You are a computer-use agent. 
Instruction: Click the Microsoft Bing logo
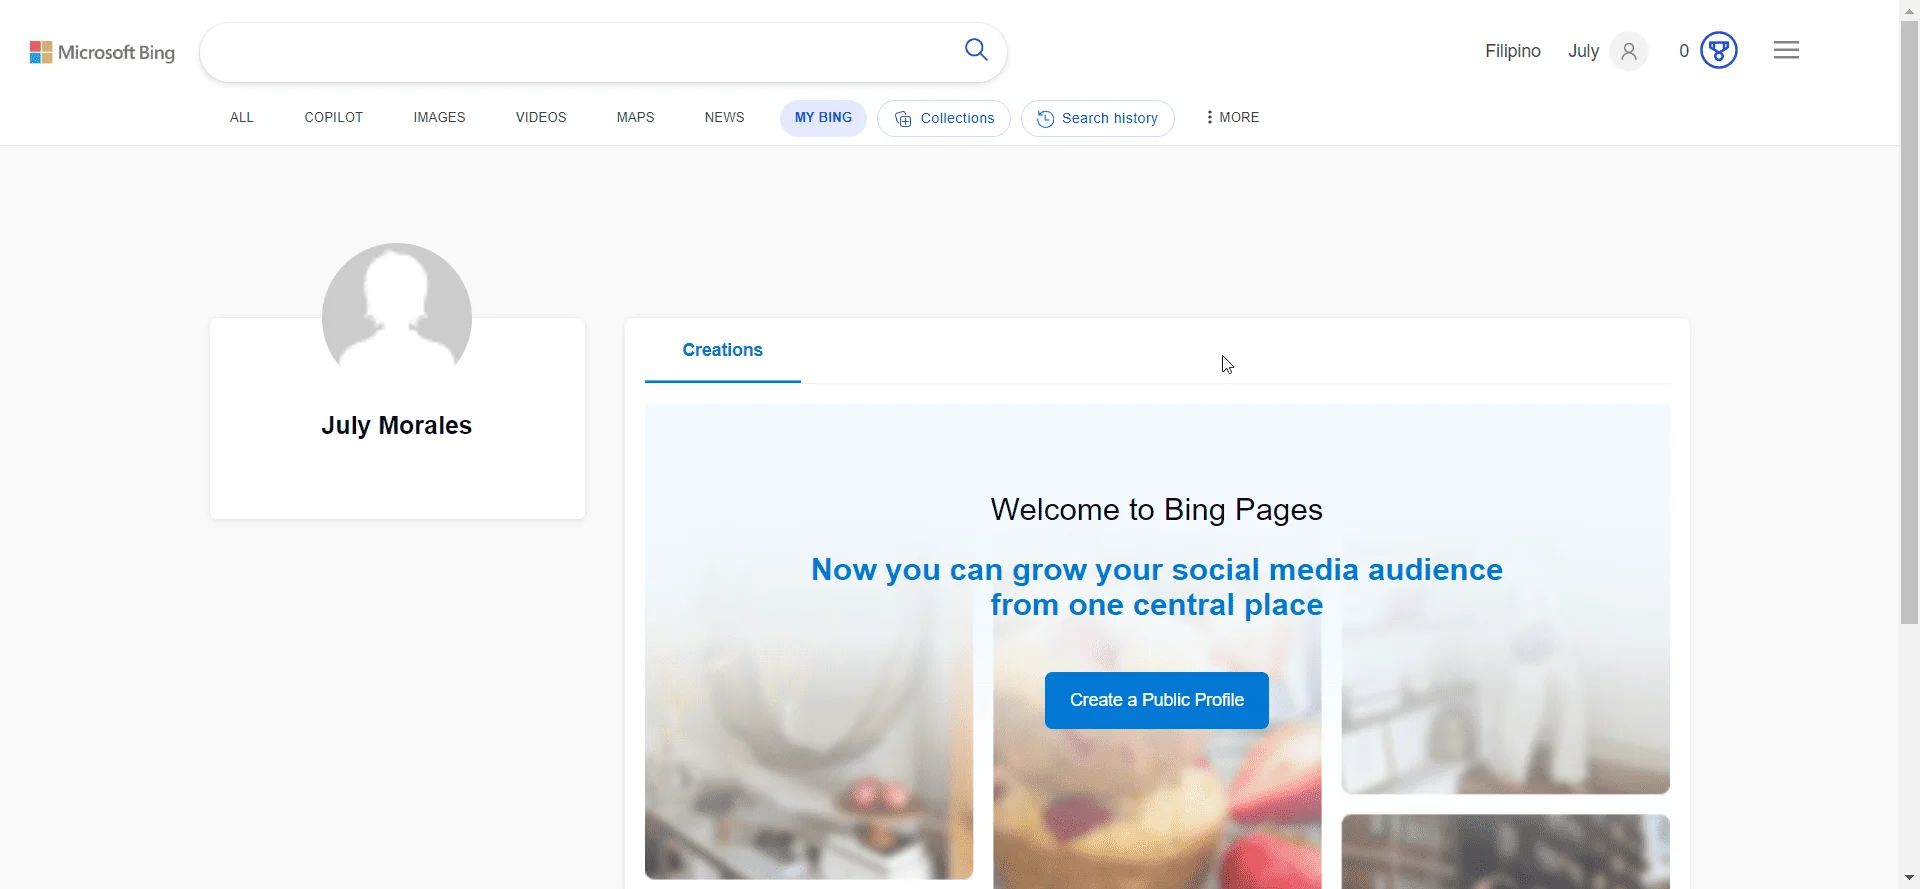point(102,52)
